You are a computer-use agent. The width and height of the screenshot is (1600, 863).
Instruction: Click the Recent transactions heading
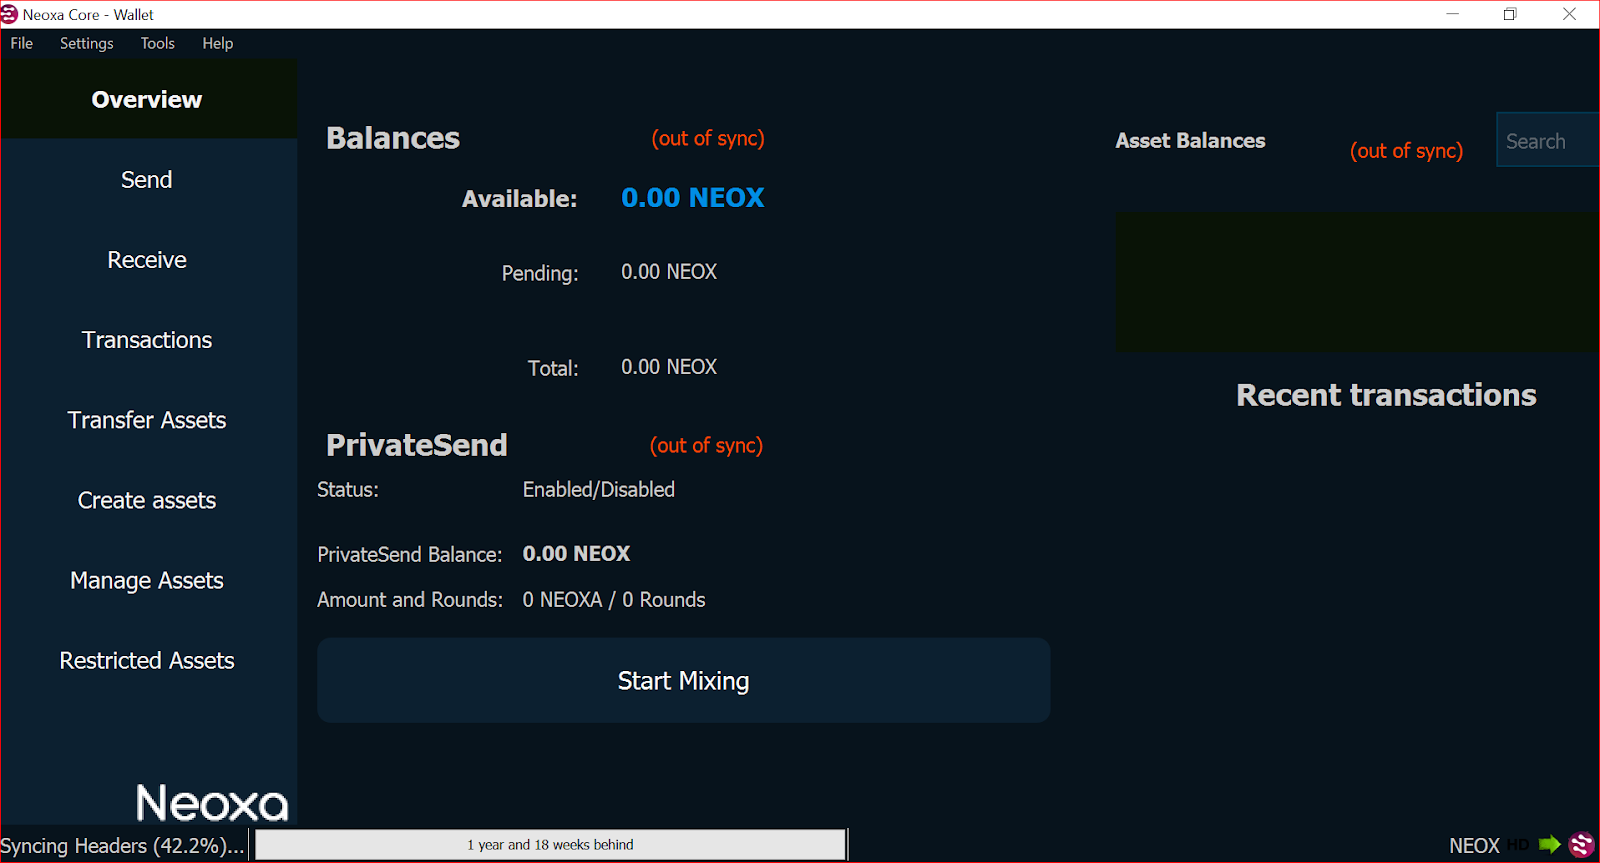[x=1386, y=395]
